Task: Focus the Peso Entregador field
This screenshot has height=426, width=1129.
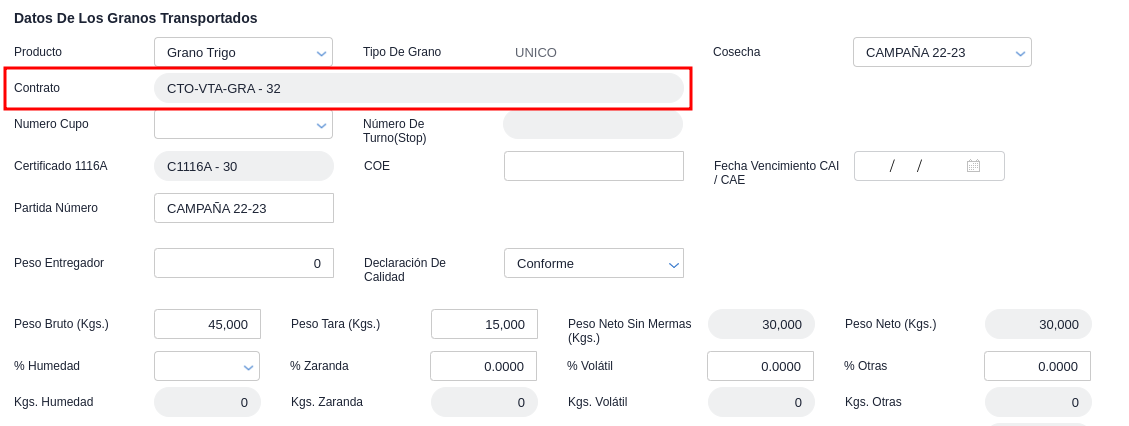Action: click(243, 263)
